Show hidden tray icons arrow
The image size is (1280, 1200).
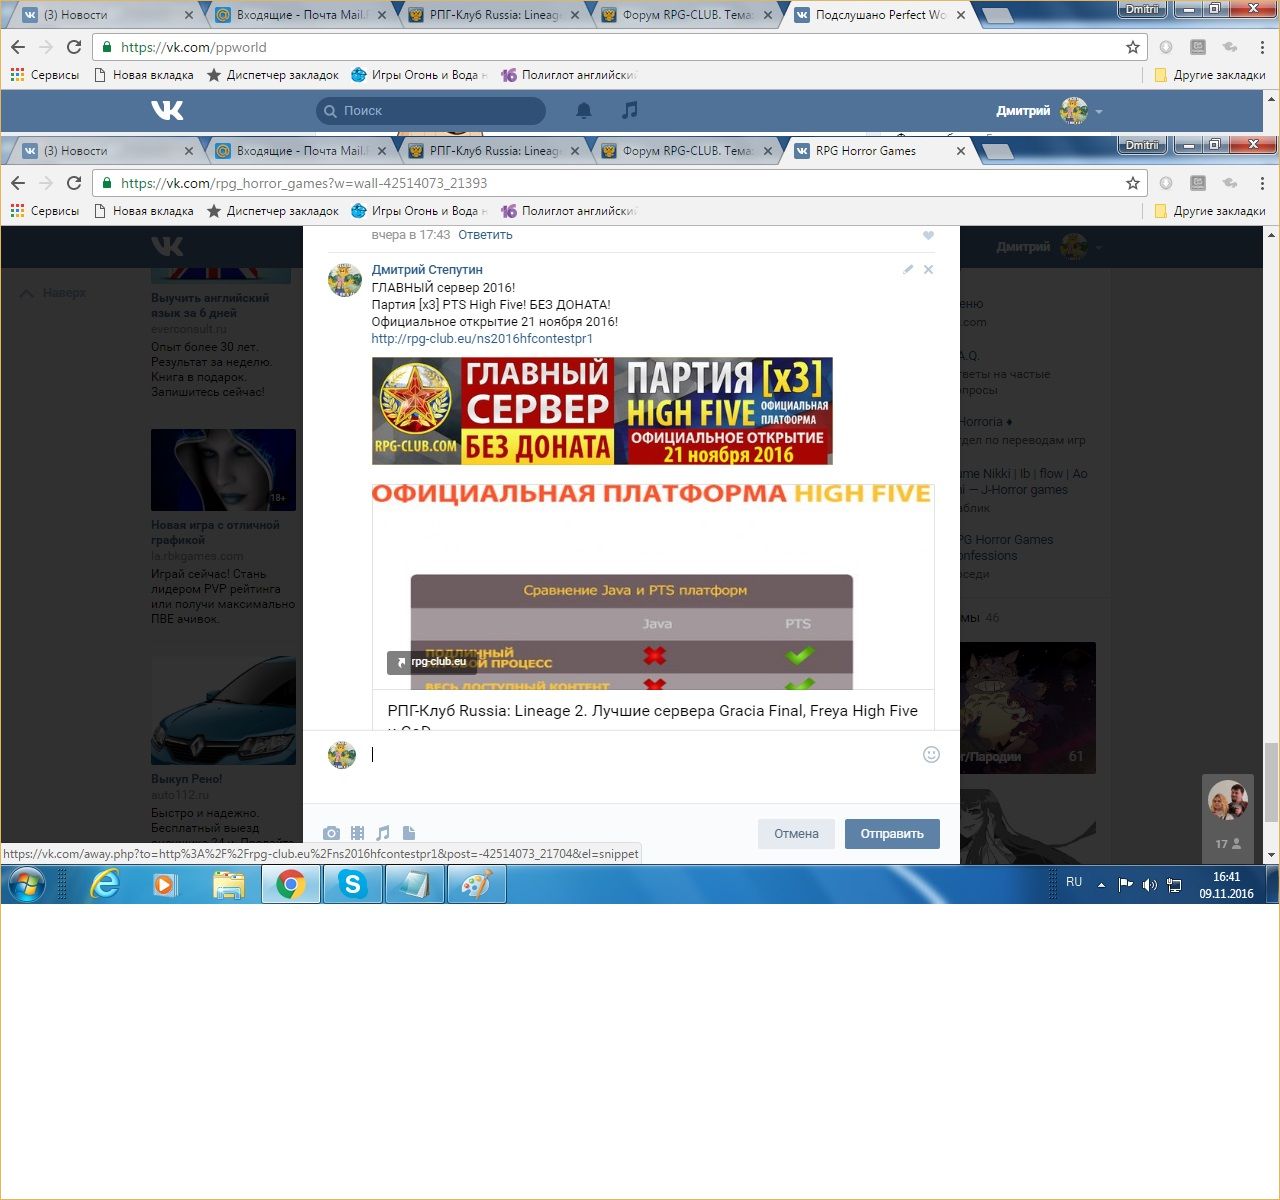coord(1101,885)
